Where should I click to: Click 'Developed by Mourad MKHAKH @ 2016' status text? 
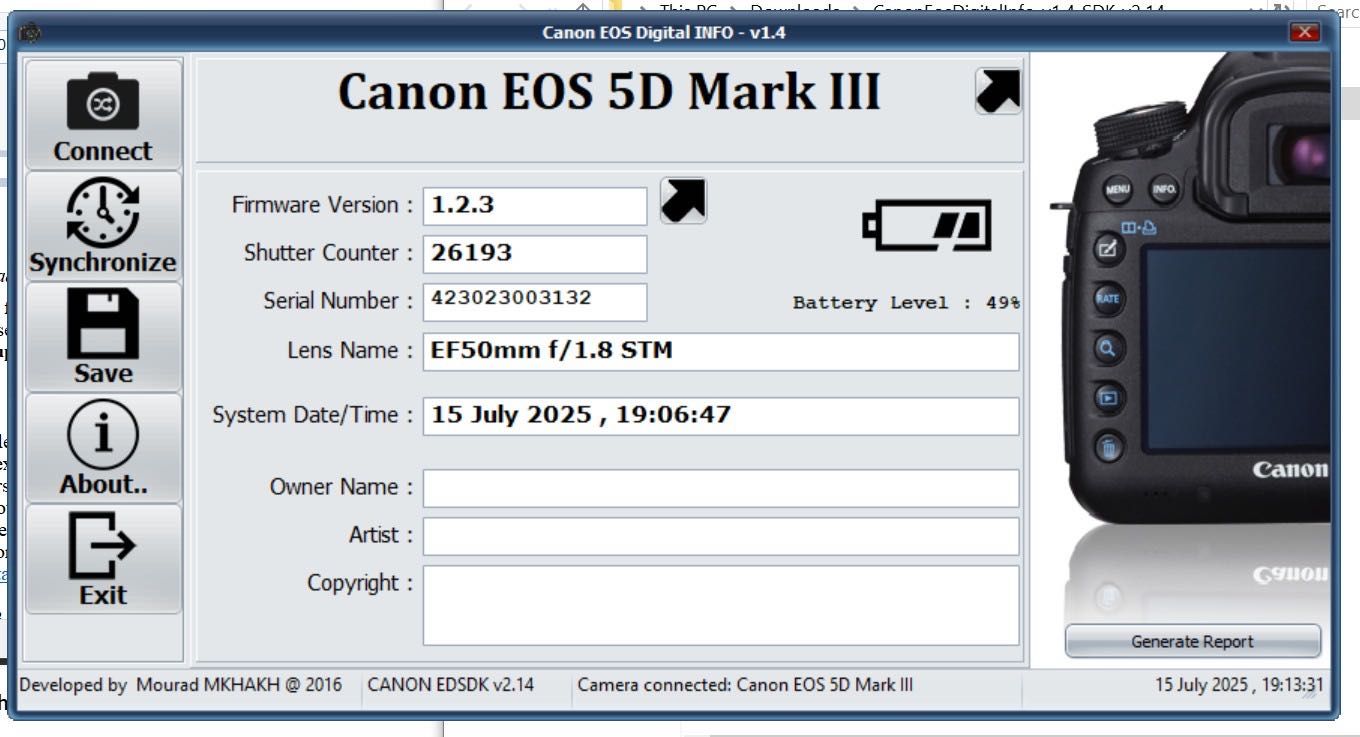tap(180, 685)
